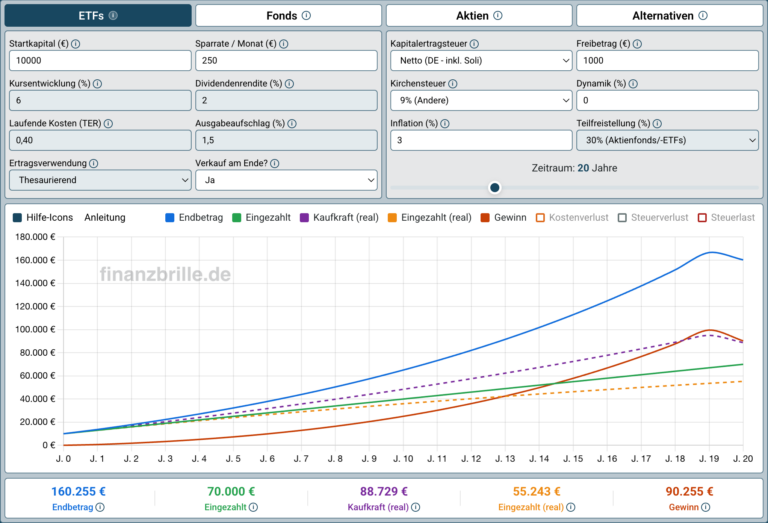Focus the Inflation input field
Screen dimensions: 768x523
(481, 141)
